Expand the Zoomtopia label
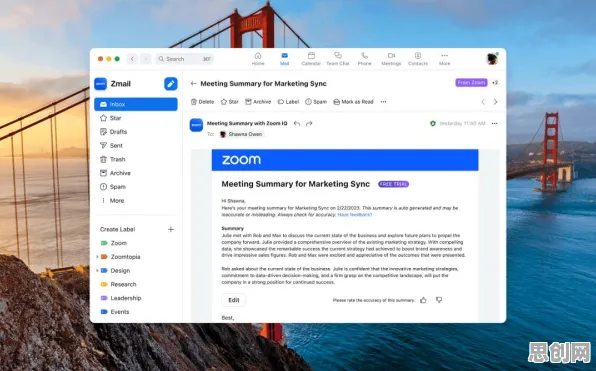 (x=97, y=257)
